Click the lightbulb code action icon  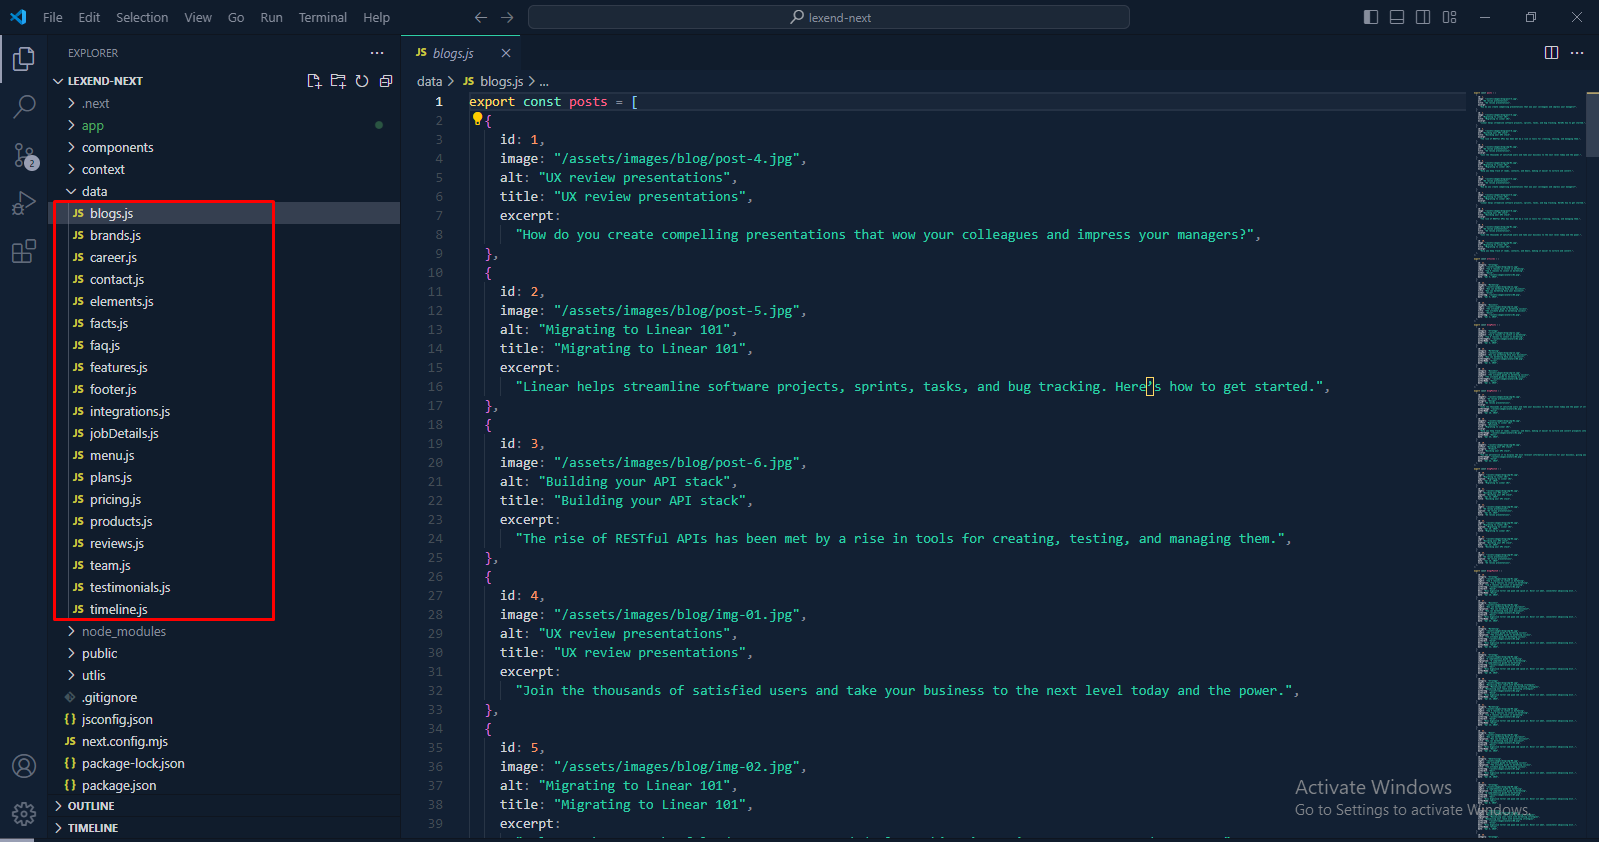[x=477, y=119]
